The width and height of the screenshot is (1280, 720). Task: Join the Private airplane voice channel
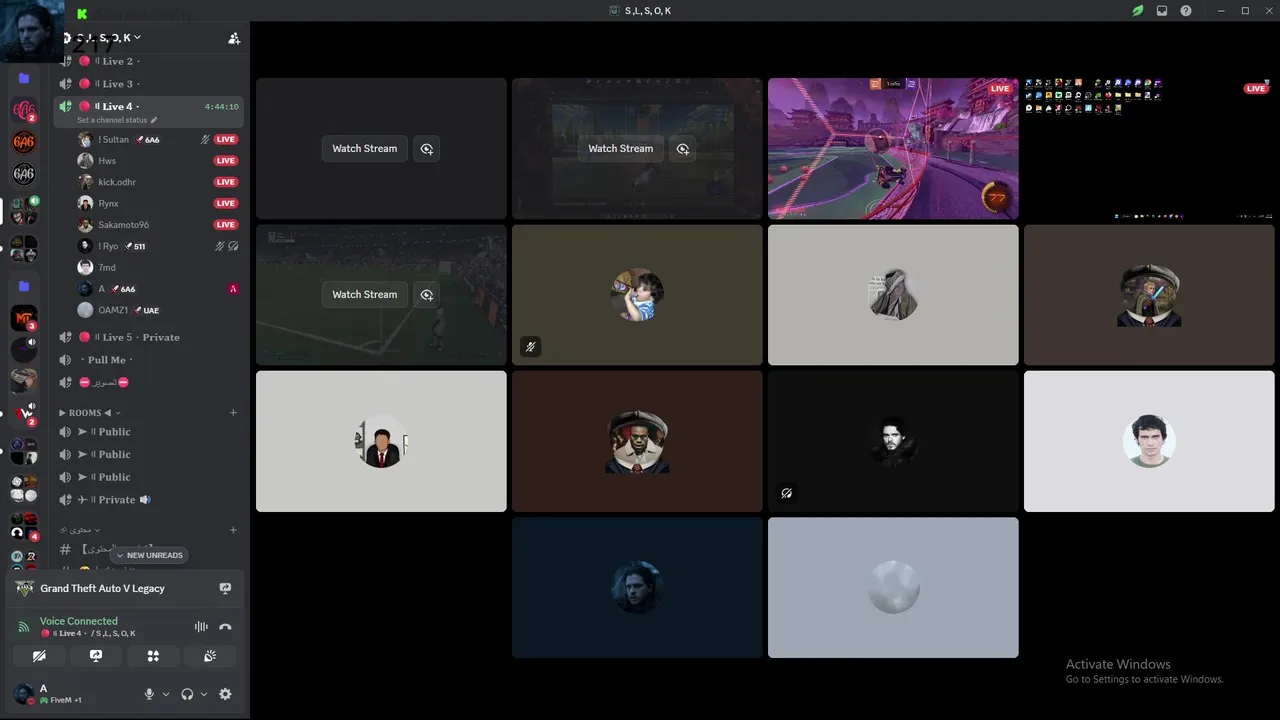pyautogui.click(x=150, y=500)
